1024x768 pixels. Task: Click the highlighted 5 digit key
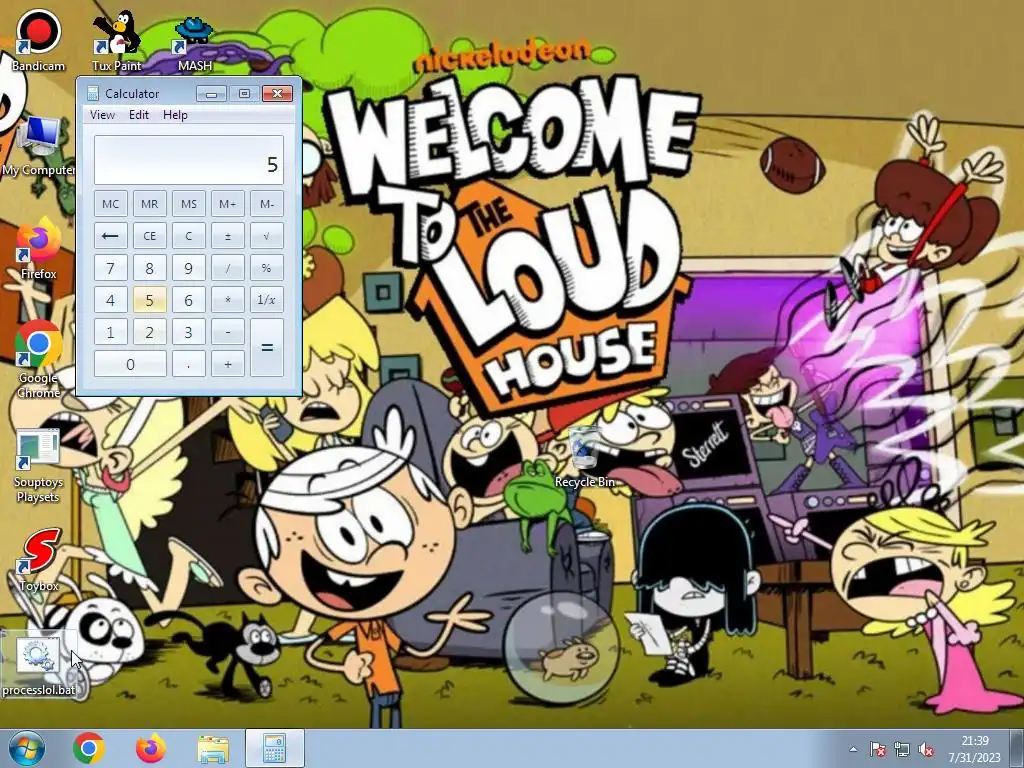(150, 300)
